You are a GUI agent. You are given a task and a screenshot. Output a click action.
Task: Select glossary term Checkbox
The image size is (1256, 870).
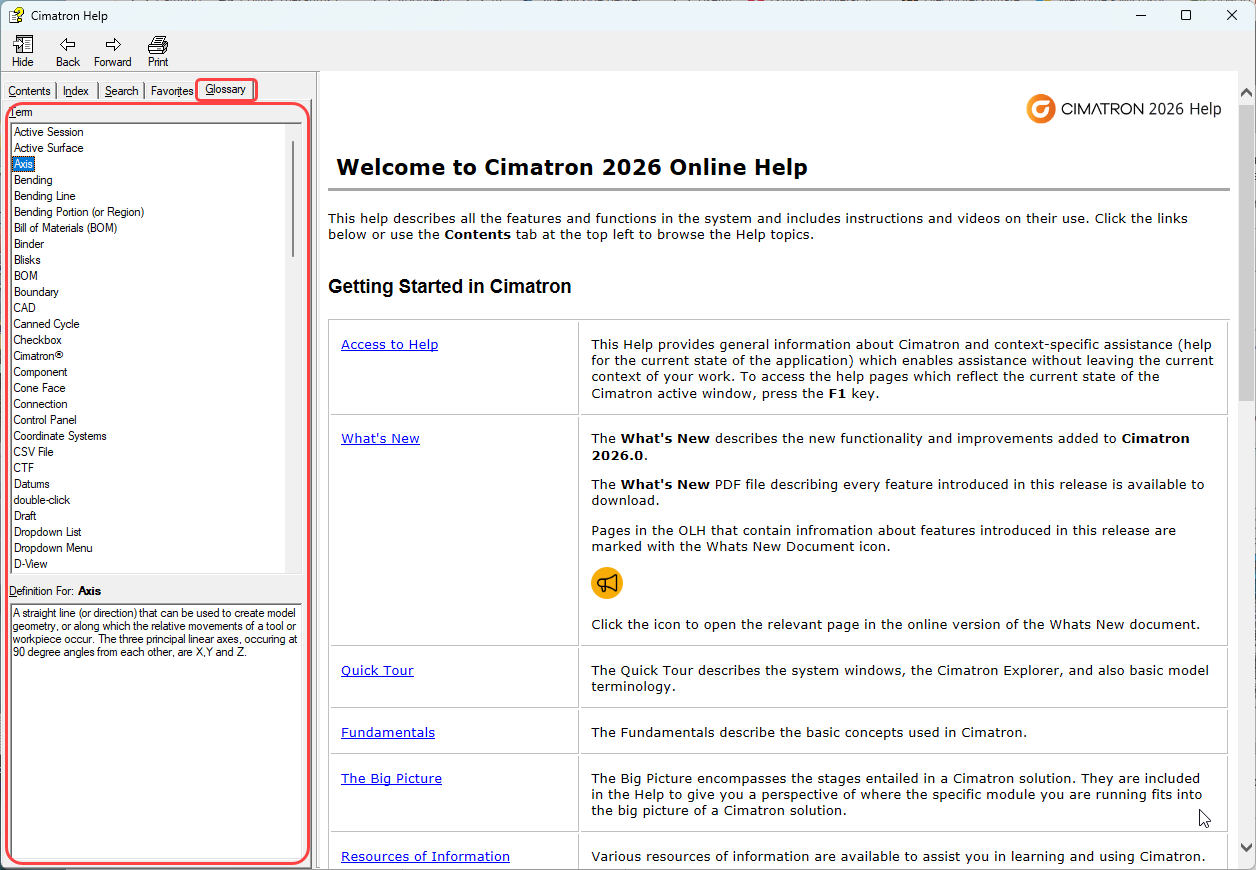(x=38, y=340)
